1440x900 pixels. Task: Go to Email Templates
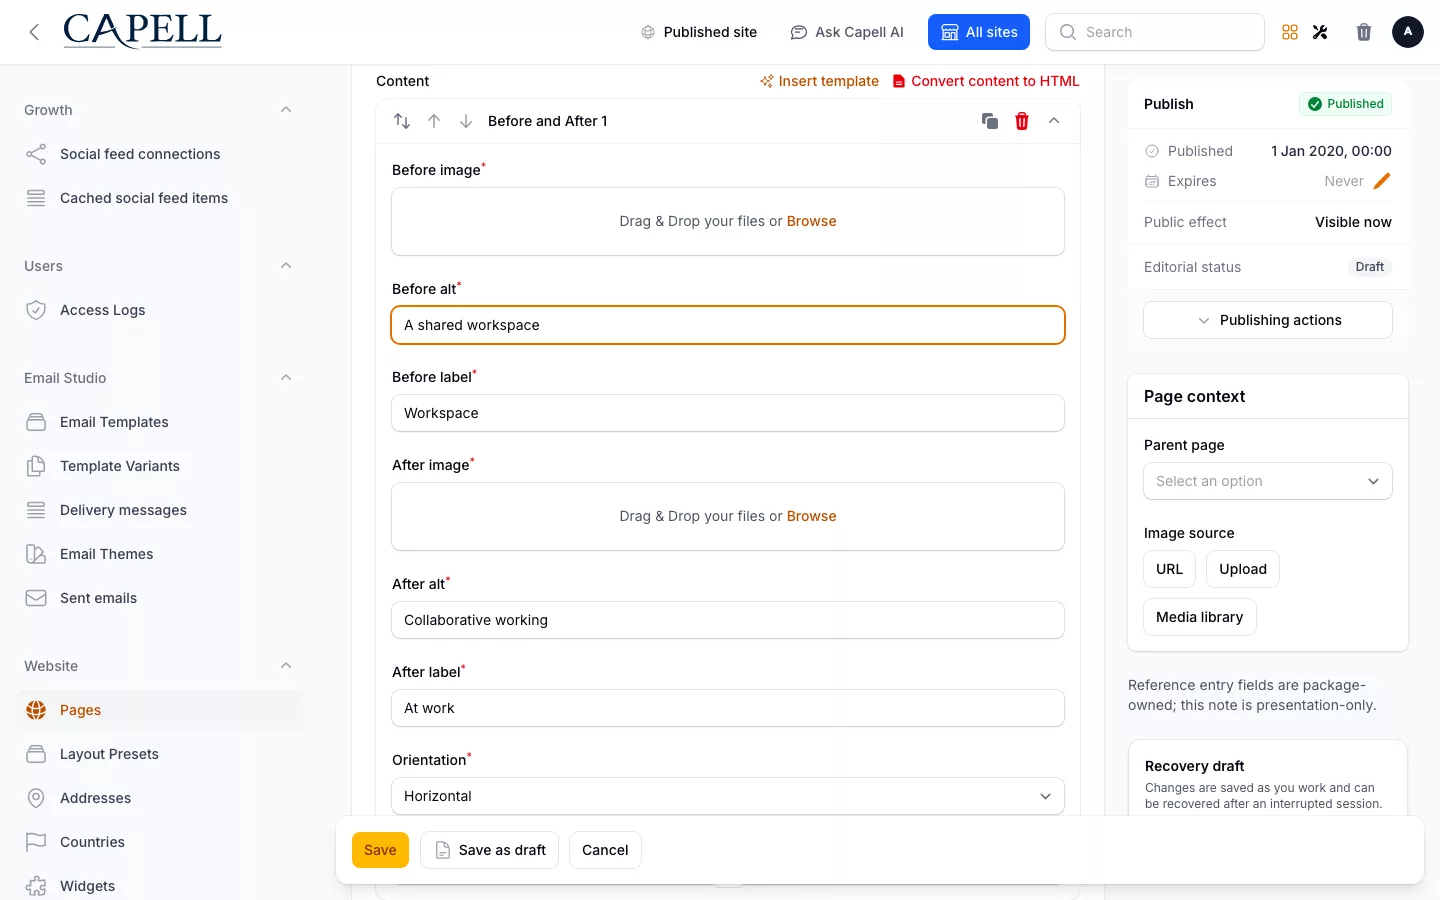tap(160, 422)
